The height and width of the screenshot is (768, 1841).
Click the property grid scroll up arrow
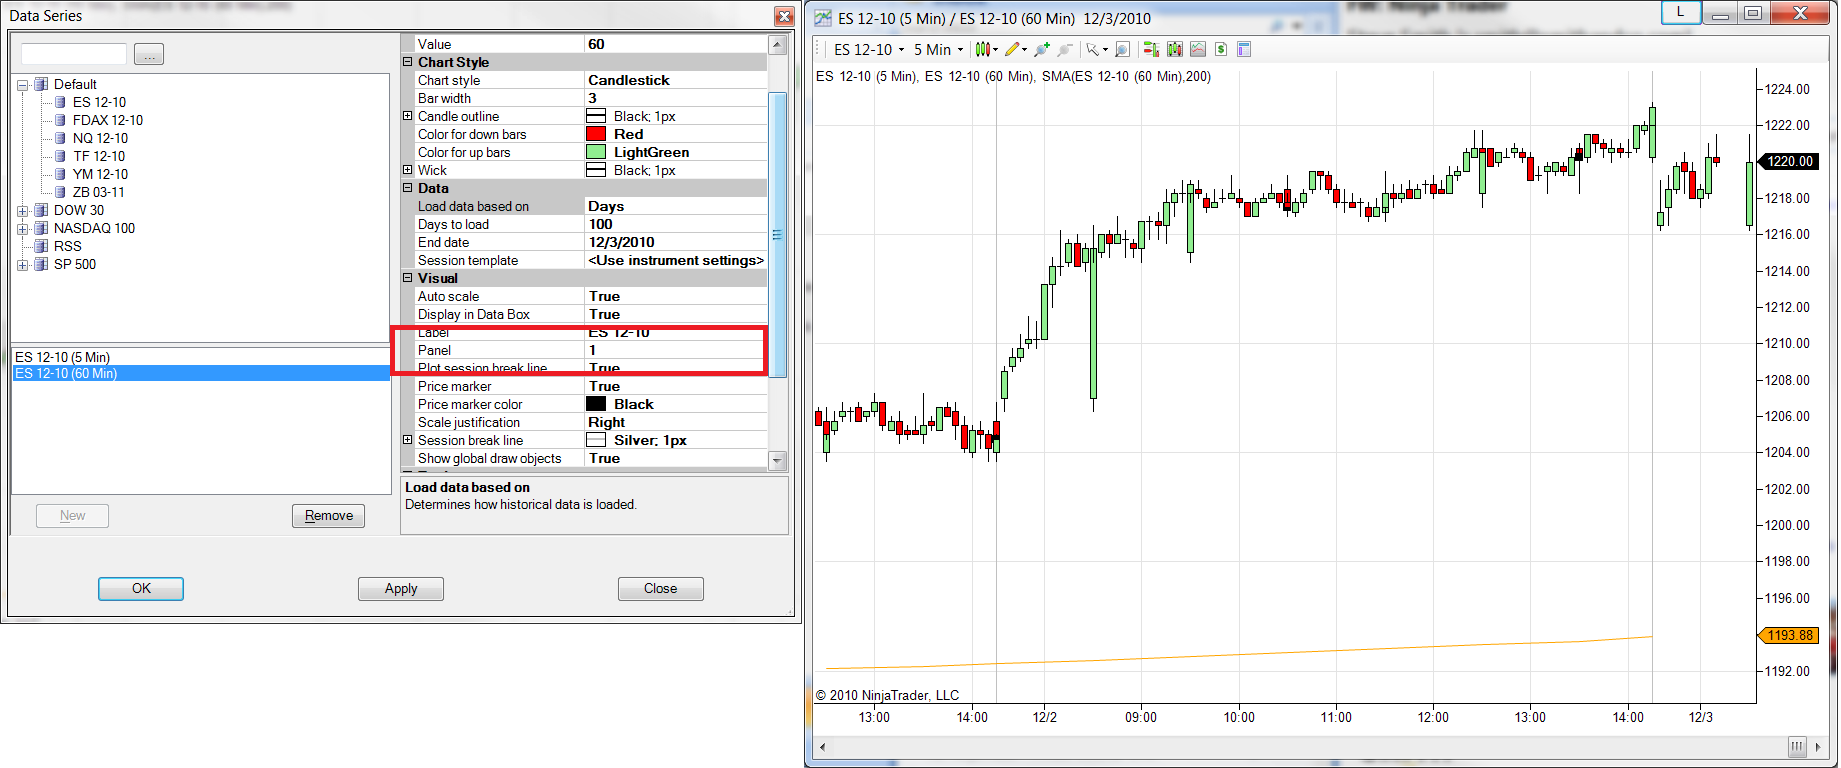pyautogui.click(x=777, y=44)
